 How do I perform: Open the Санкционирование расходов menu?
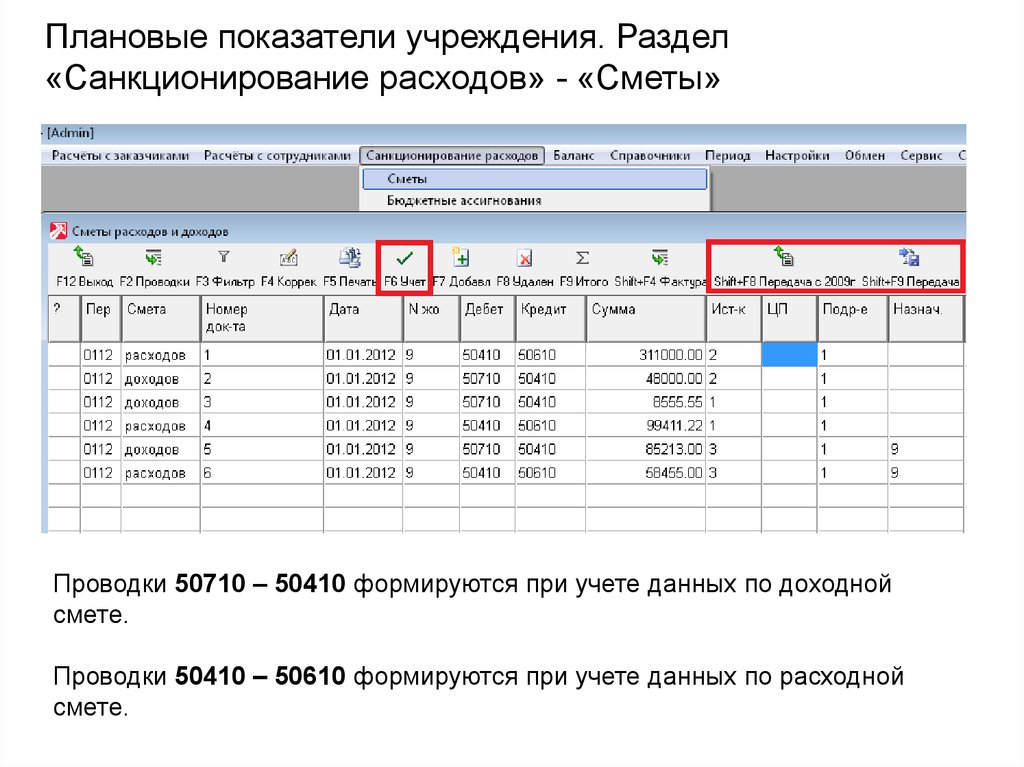(x=453, y=156)
